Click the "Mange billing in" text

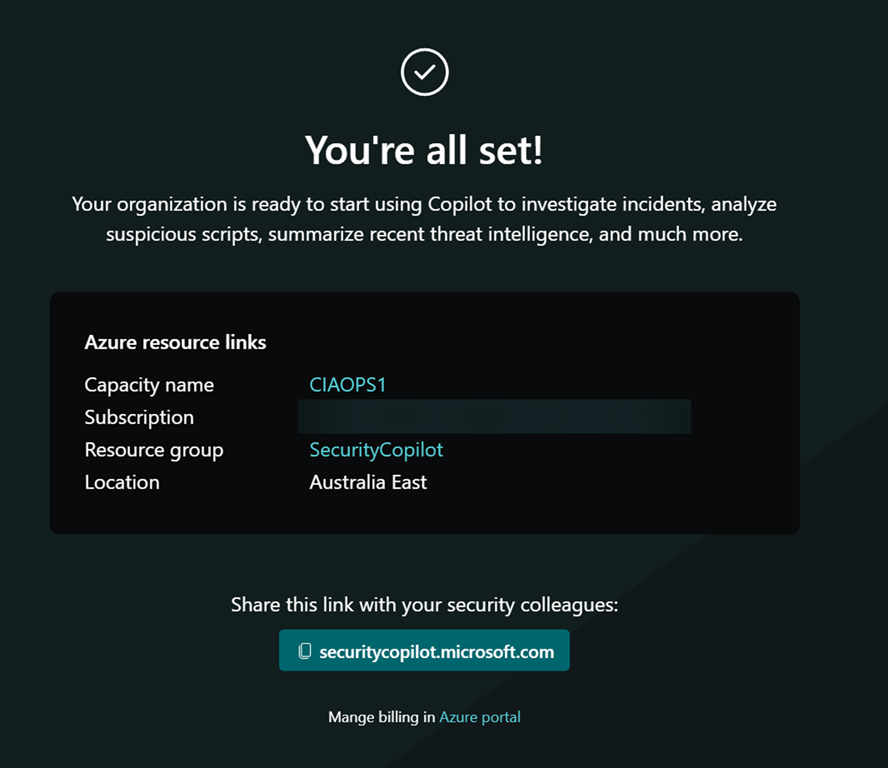[381, 717]
